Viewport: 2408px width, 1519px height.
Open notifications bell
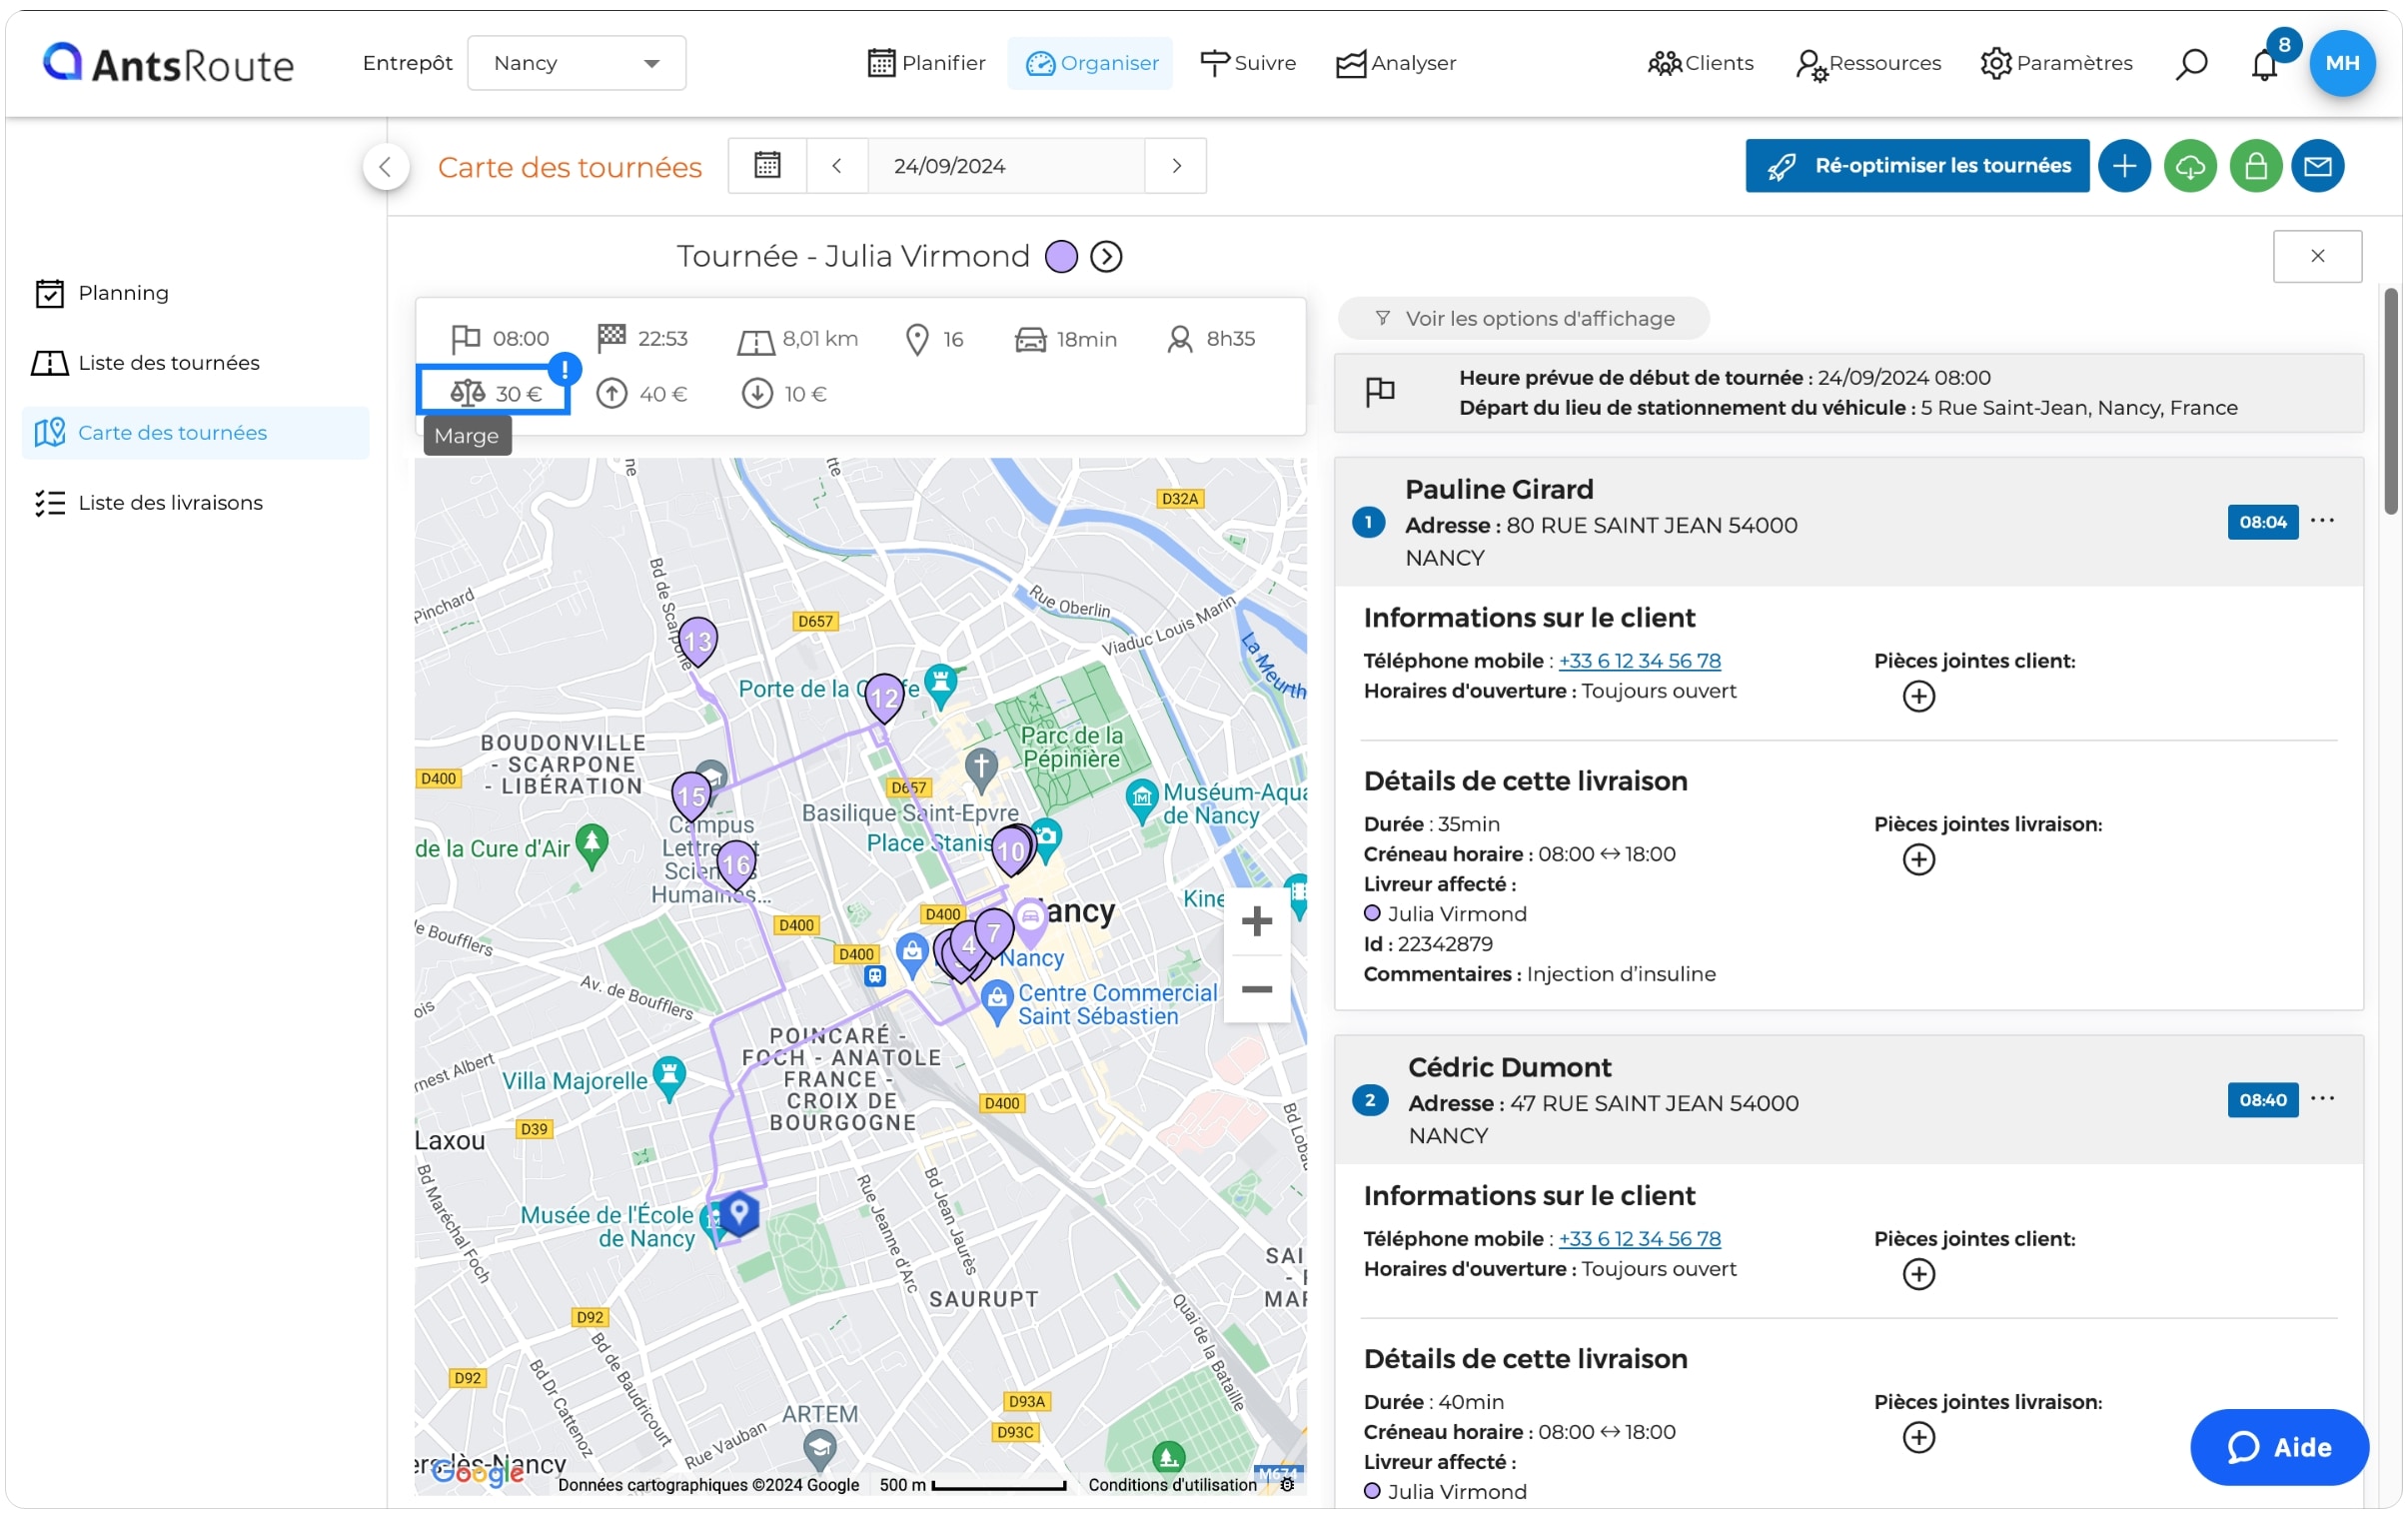[x=2264, y=64]
